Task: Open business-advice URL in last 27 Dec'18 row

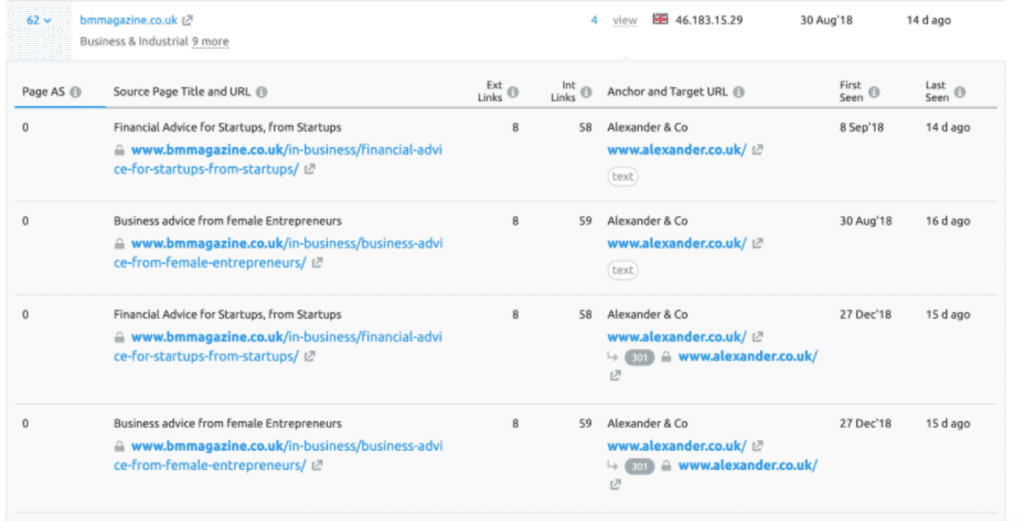Action: coord(278,455)
